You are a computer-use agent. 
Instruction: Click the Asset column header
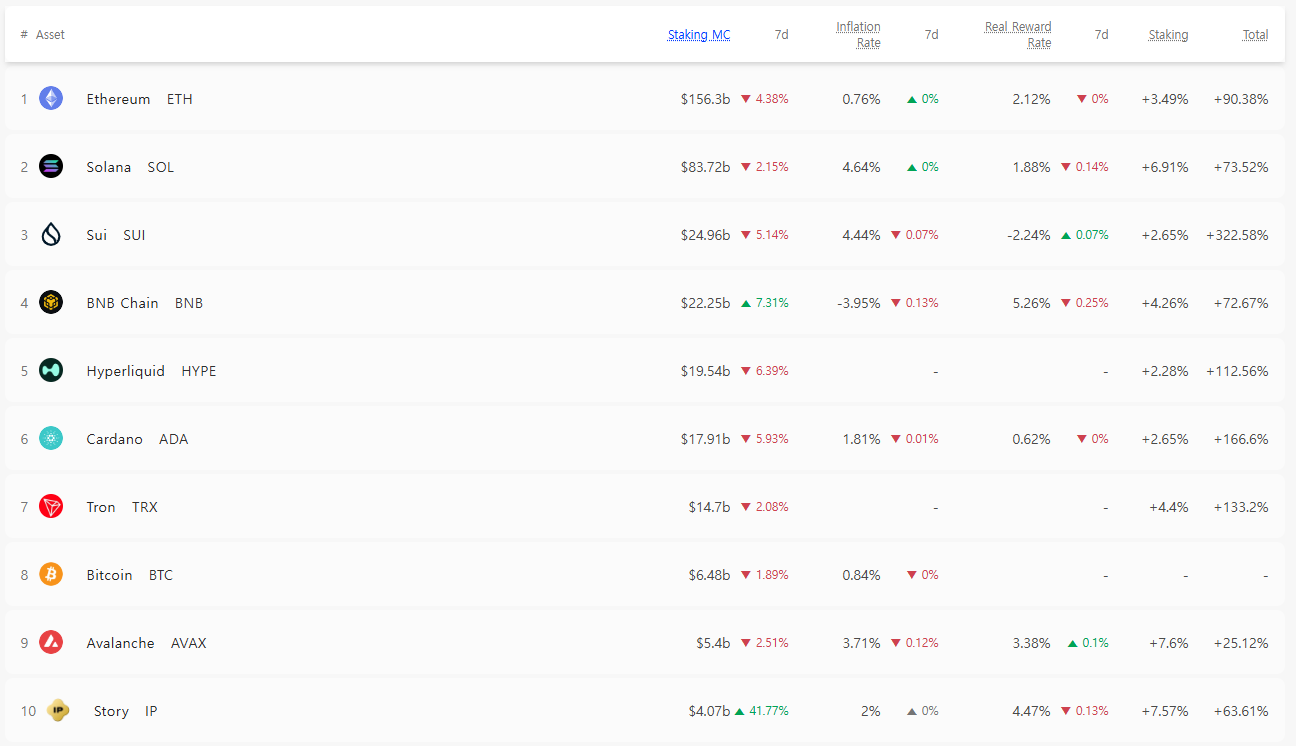tap(50, 35)
